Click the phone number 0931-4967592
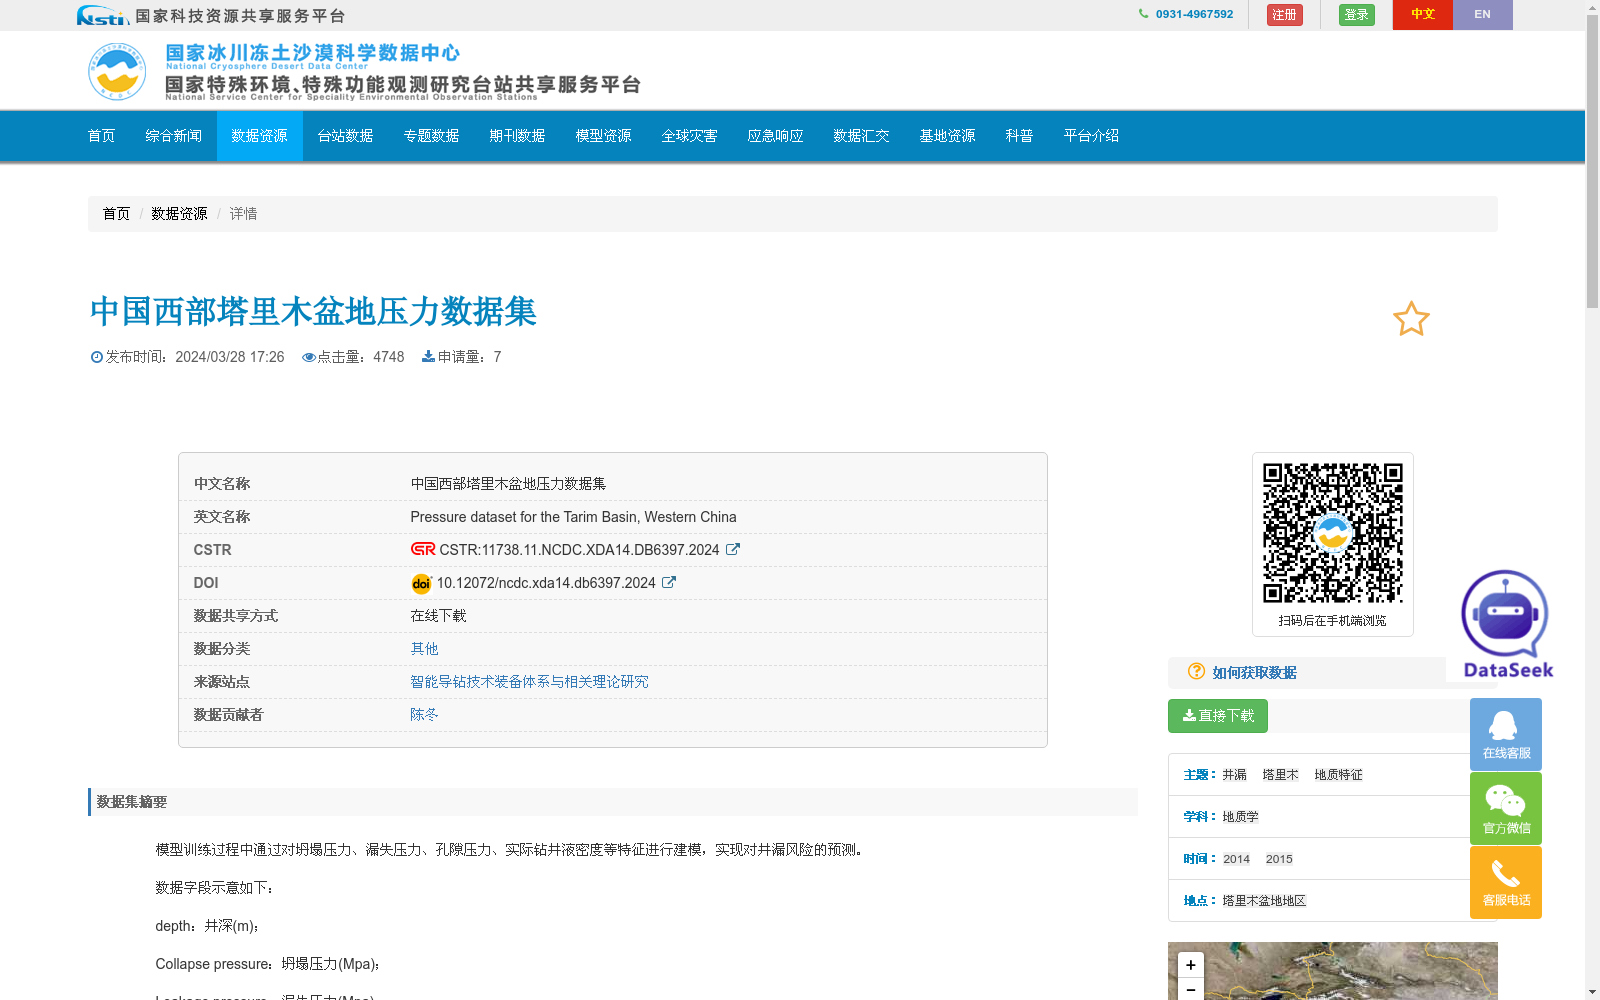This screenshot has height=1000, width=1600. [1194, 14]
